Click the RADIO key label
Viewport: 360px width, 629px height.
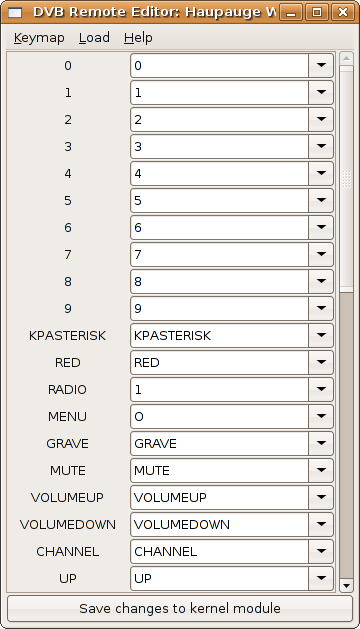[67, 390]
